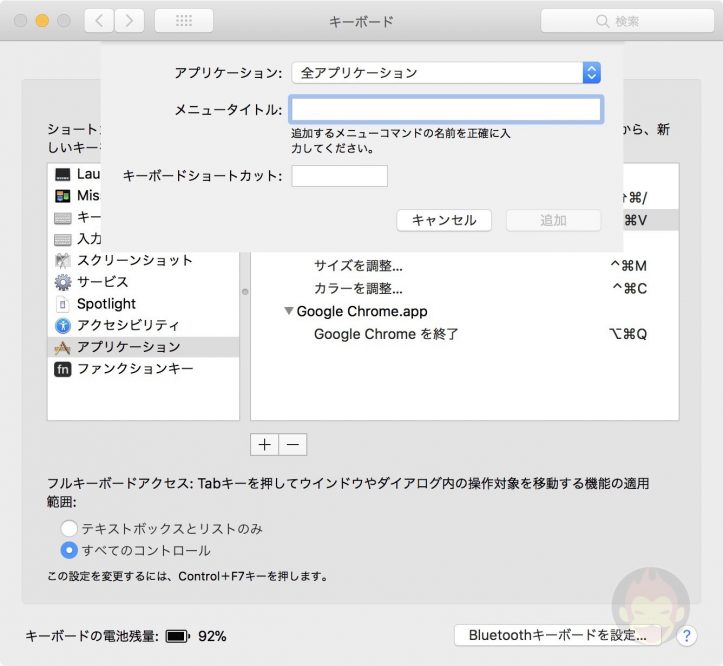Image resolution: width=723 pixels, height=666 pixels.
Task: Click the keyboard icon for 入力 row
Action: (x=63, y=239)
